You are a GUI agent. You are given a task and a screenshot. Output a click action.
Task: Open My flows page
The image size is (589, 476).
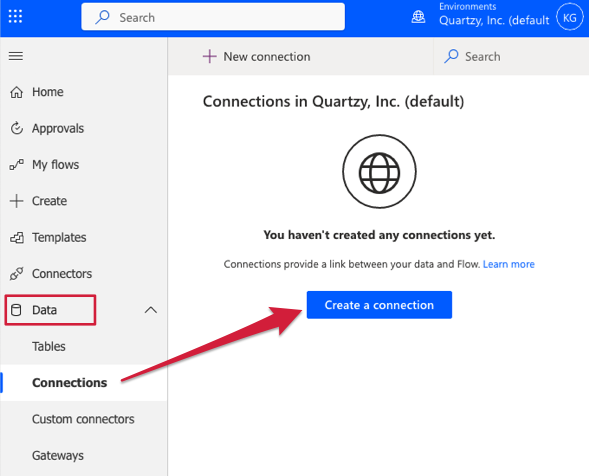coord(56,165)
